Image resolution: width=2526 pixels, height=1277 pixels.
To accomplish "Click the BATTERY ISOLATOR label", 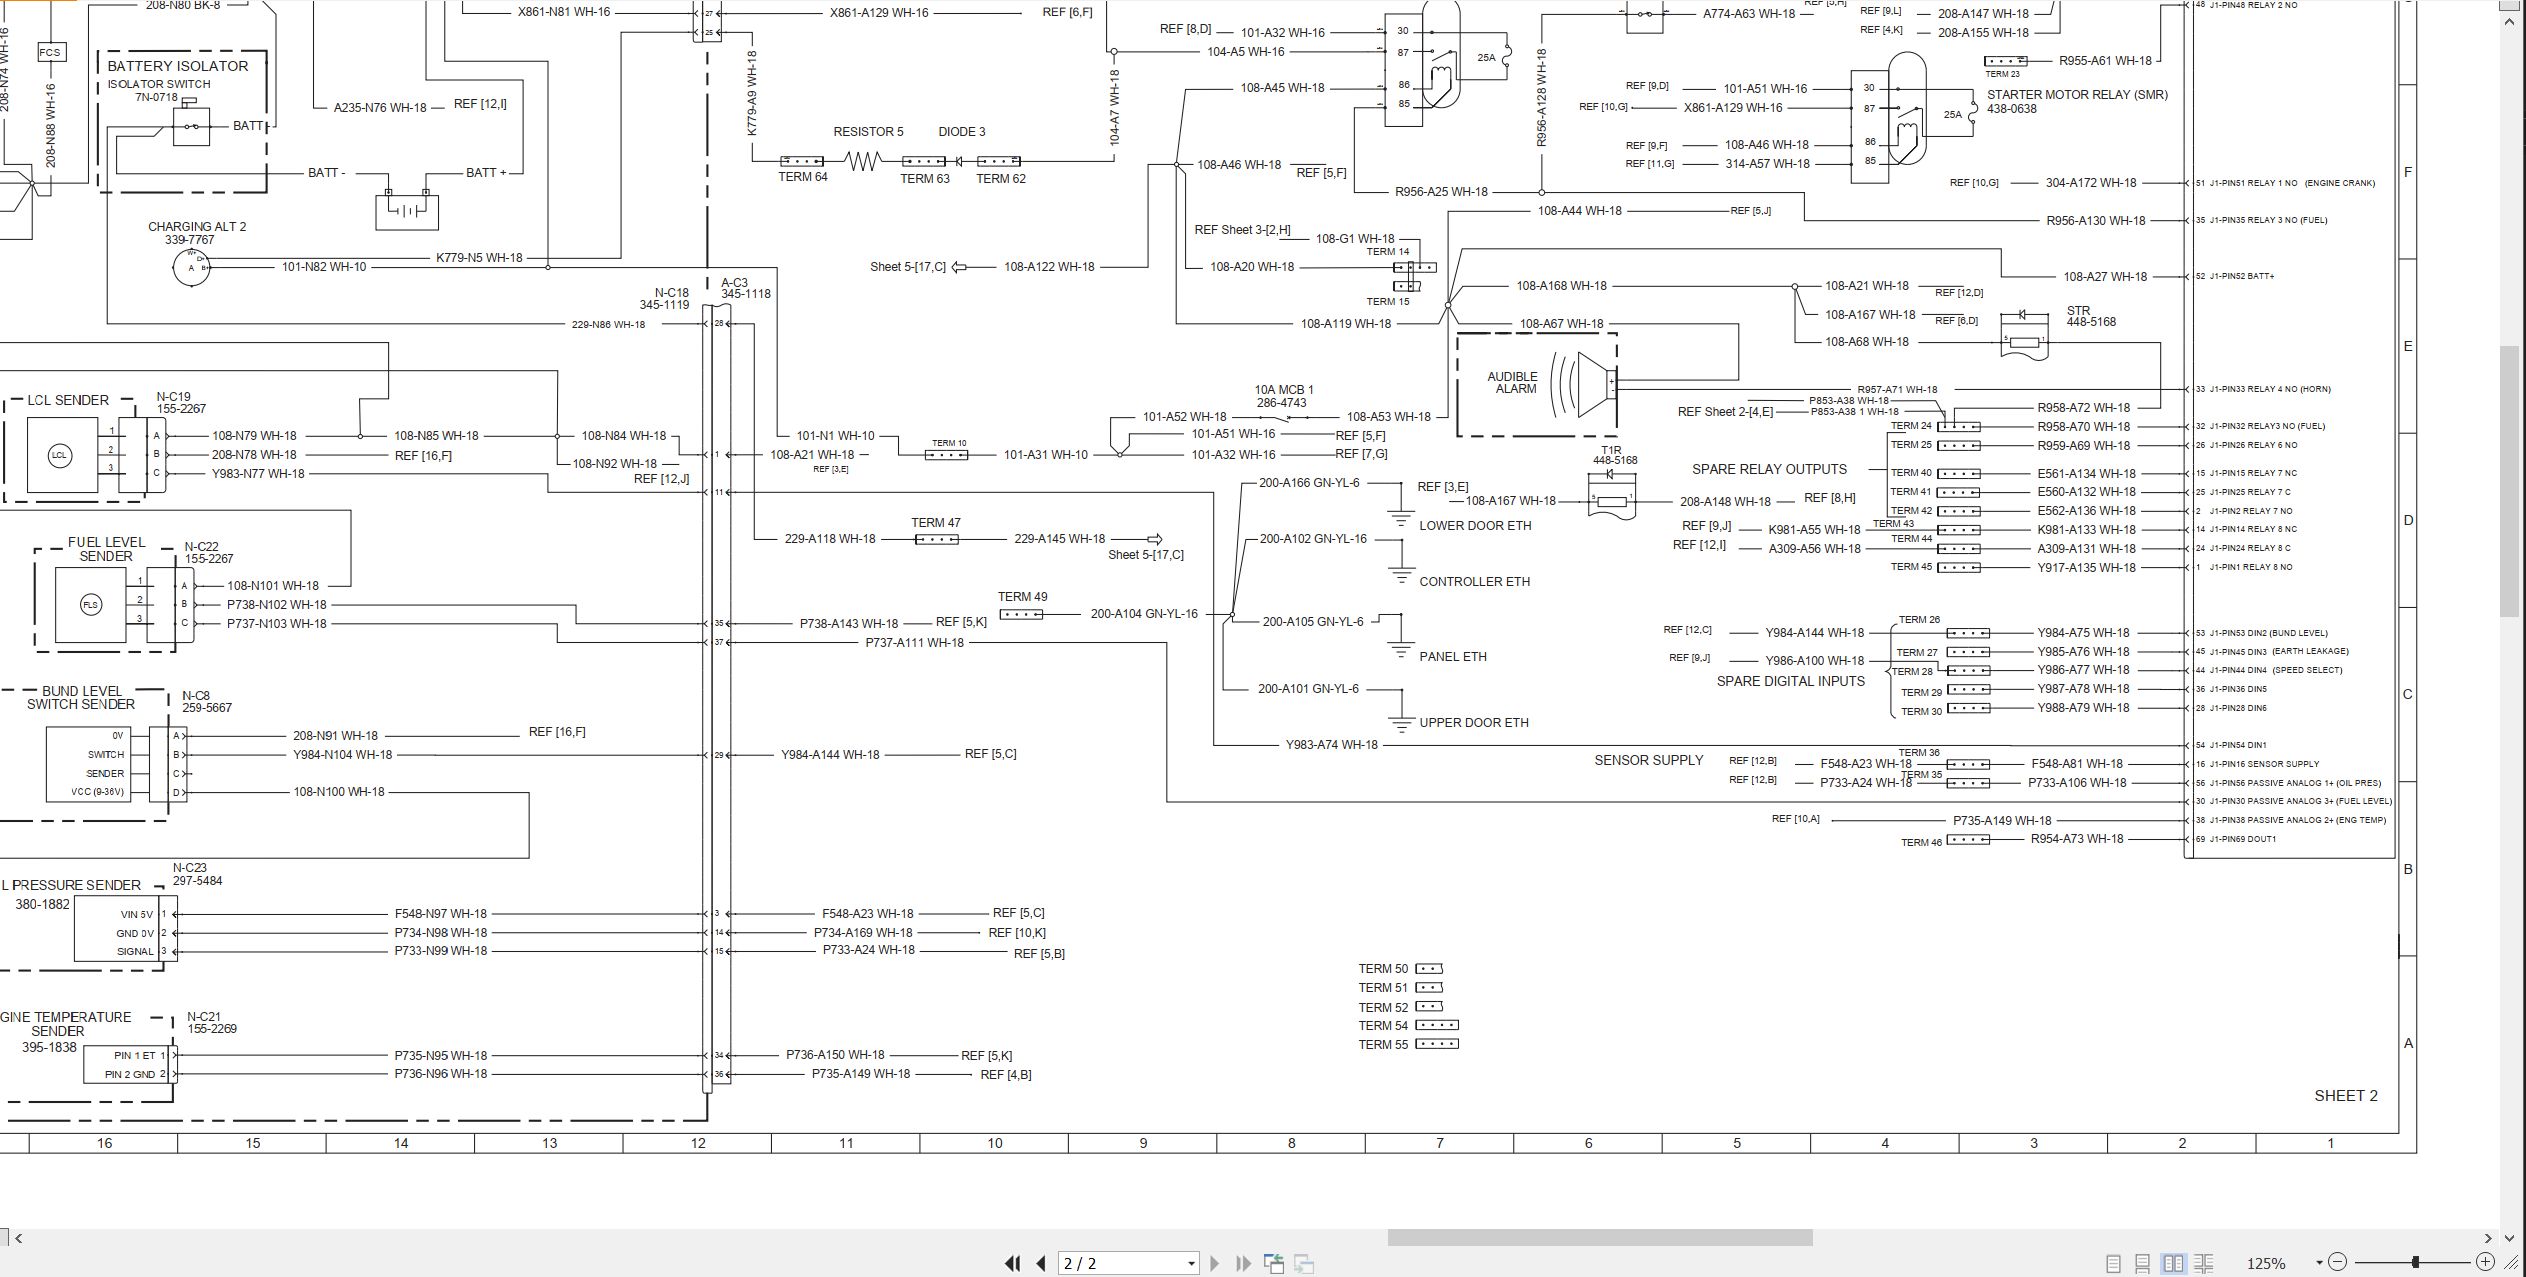I will (x=178, y=66).
